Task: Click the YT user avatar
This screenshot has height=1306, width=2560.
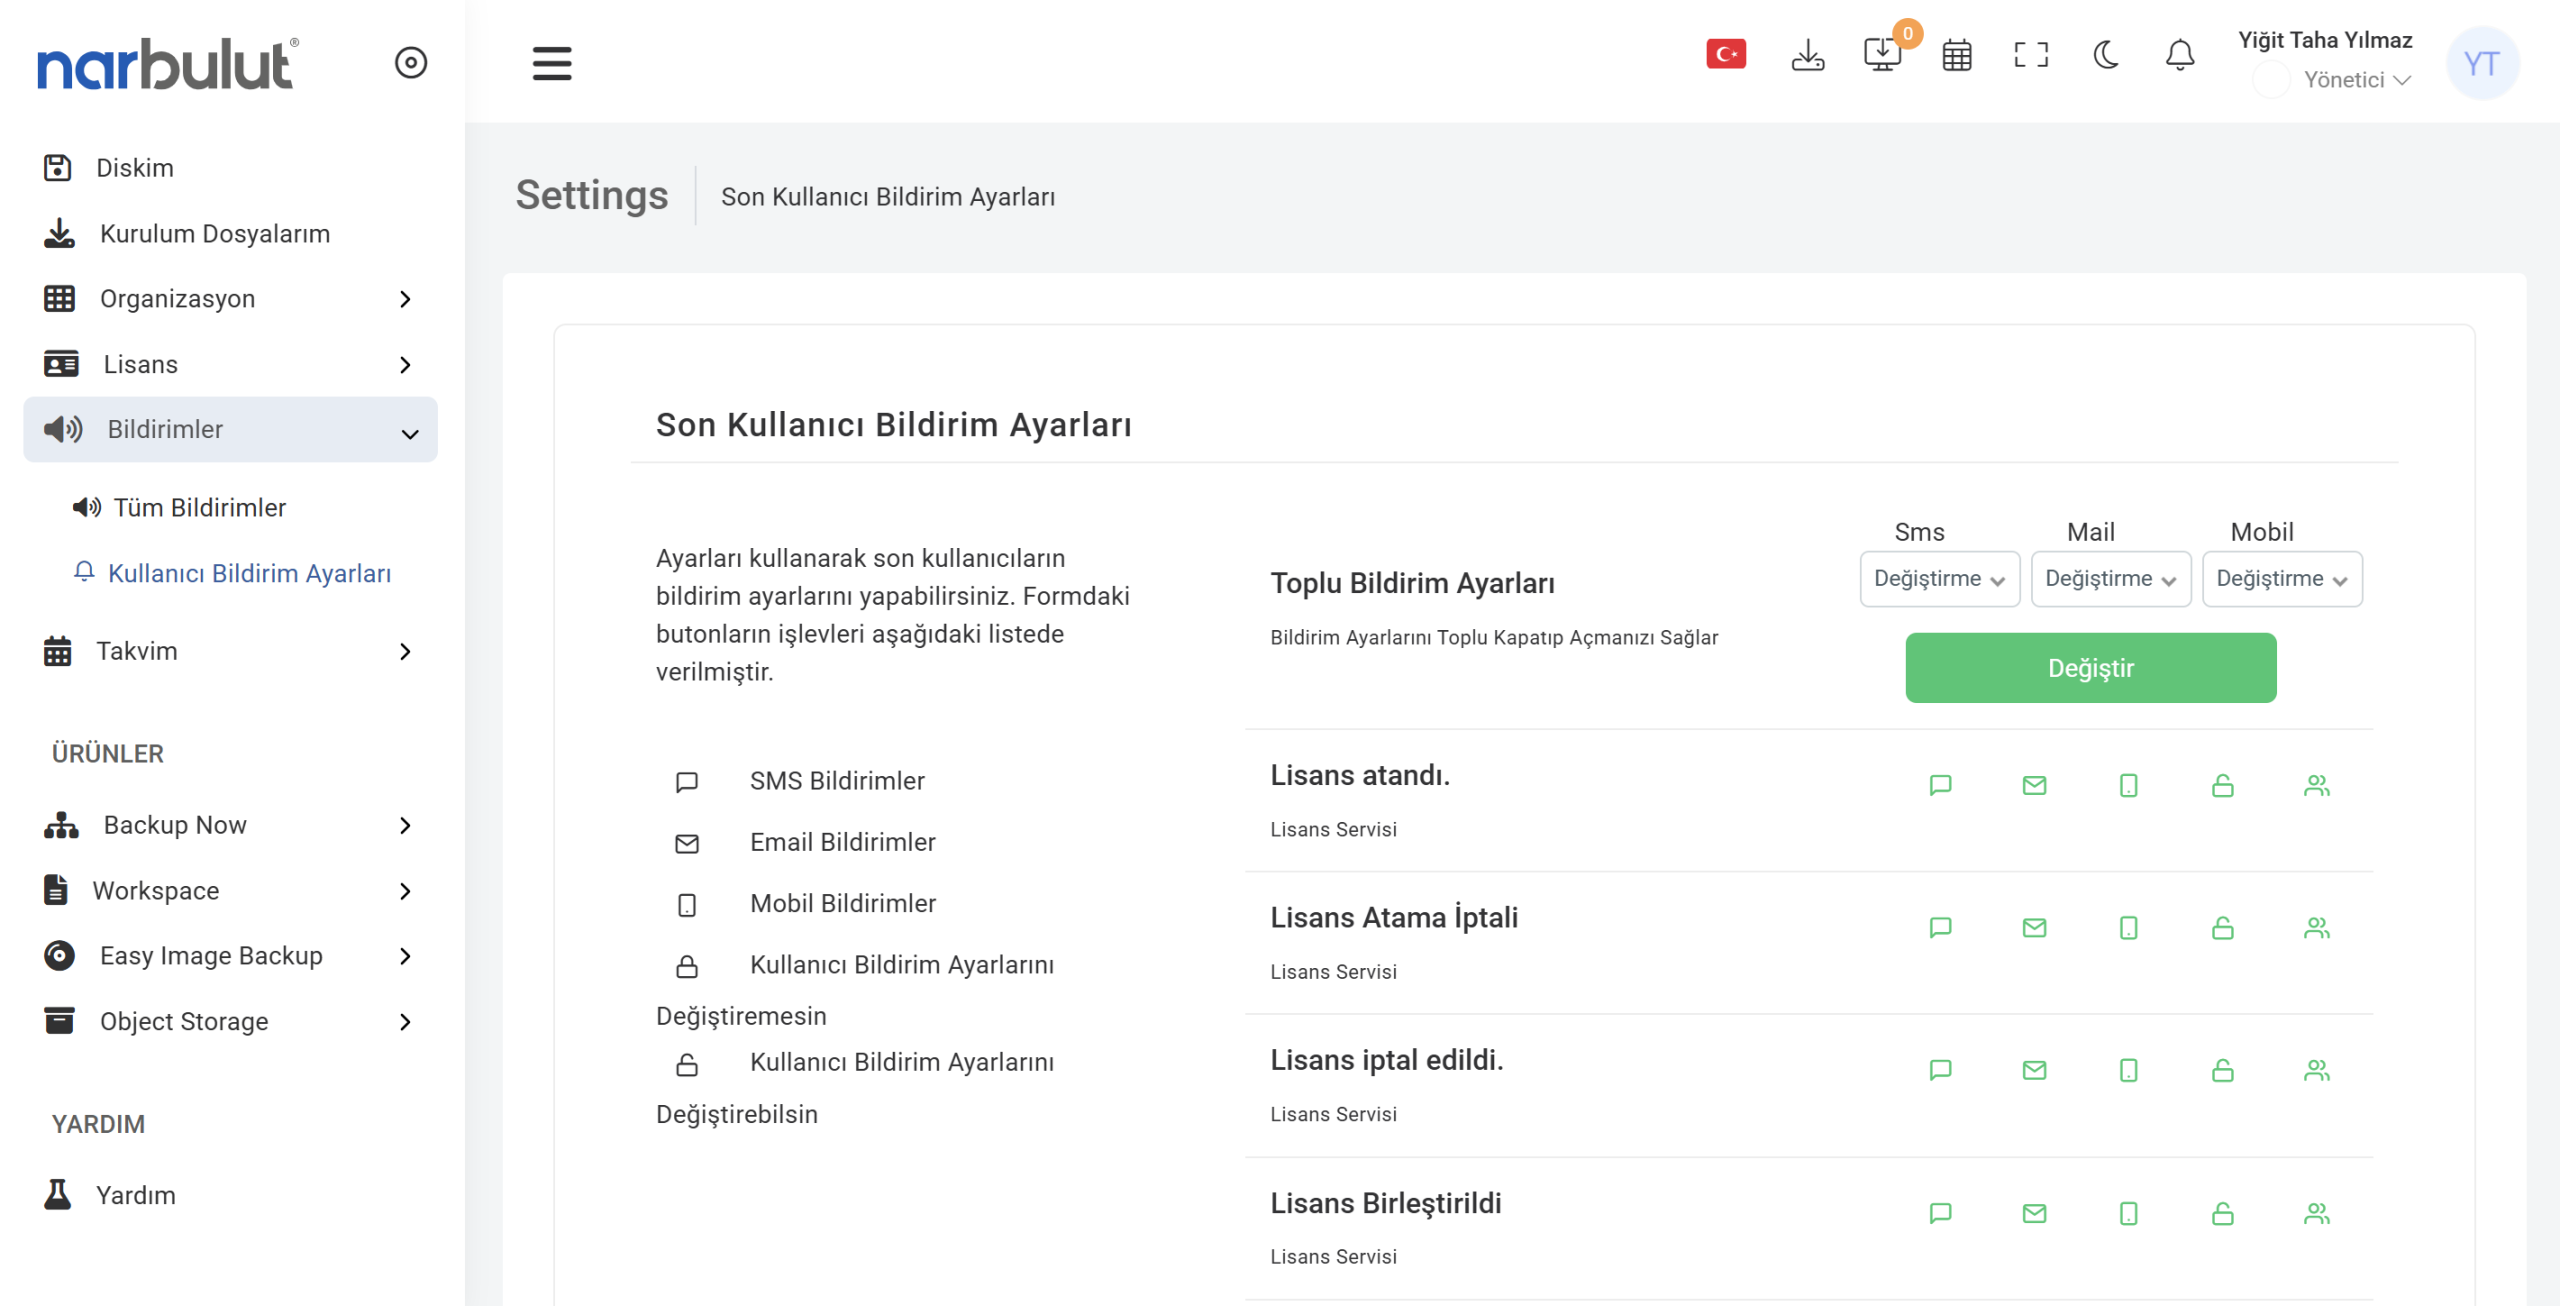Action: click(x=2481, y=63)
